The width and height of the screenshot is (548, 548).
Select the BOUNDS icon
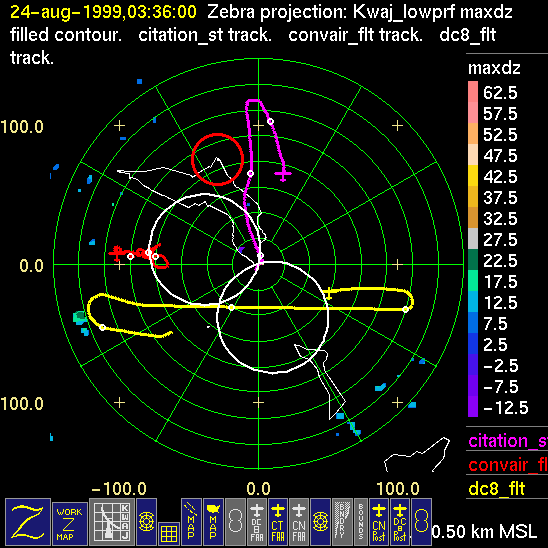click(361, 521)
